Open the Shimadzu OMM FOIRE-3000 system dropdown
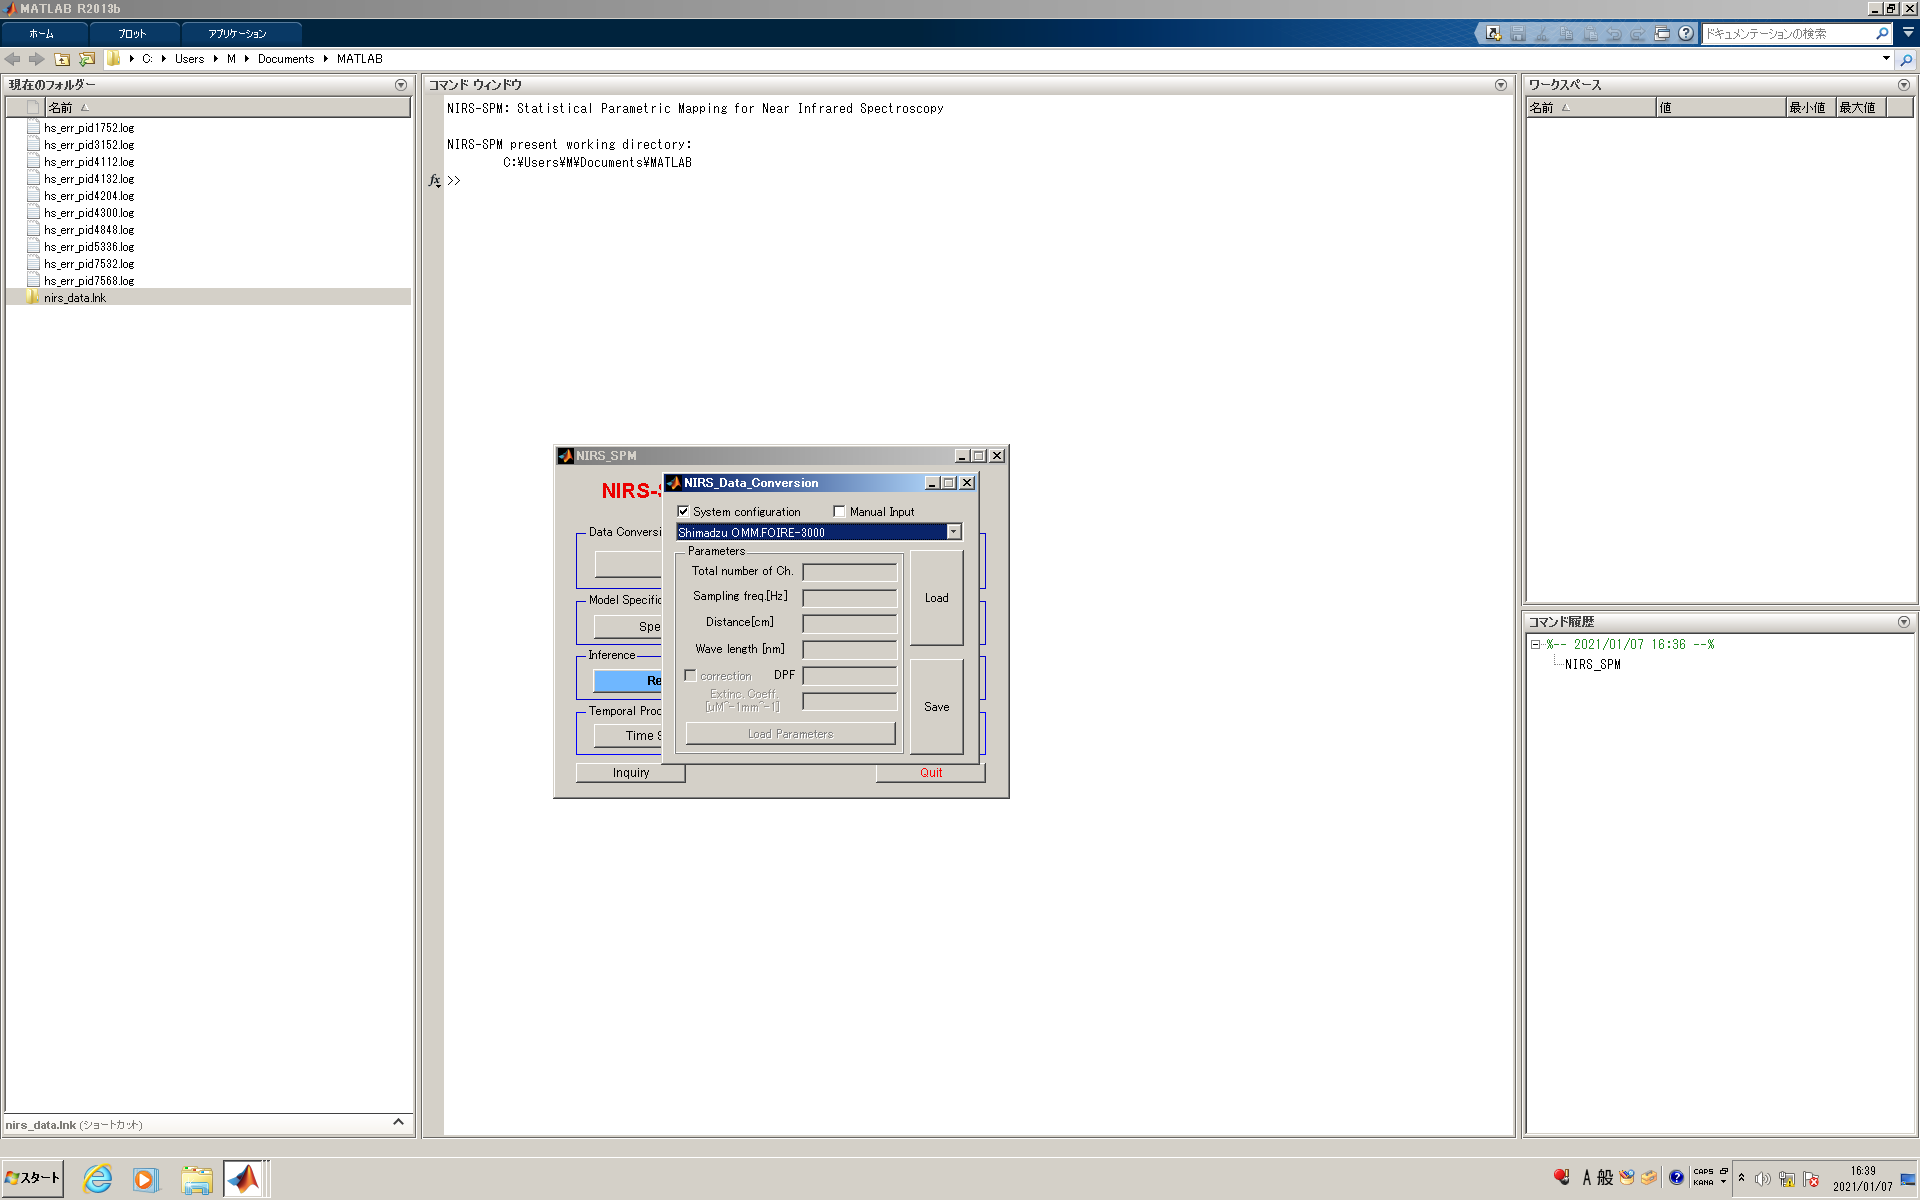Image resolution: width=1920 pixels, height=1200 pixels. click(x=953, y=533)
